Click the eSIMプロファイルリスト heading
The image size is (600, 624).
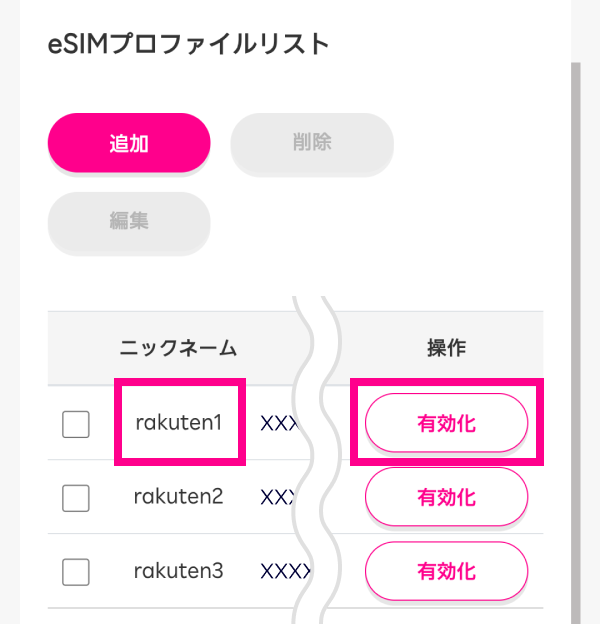point(188,44)
